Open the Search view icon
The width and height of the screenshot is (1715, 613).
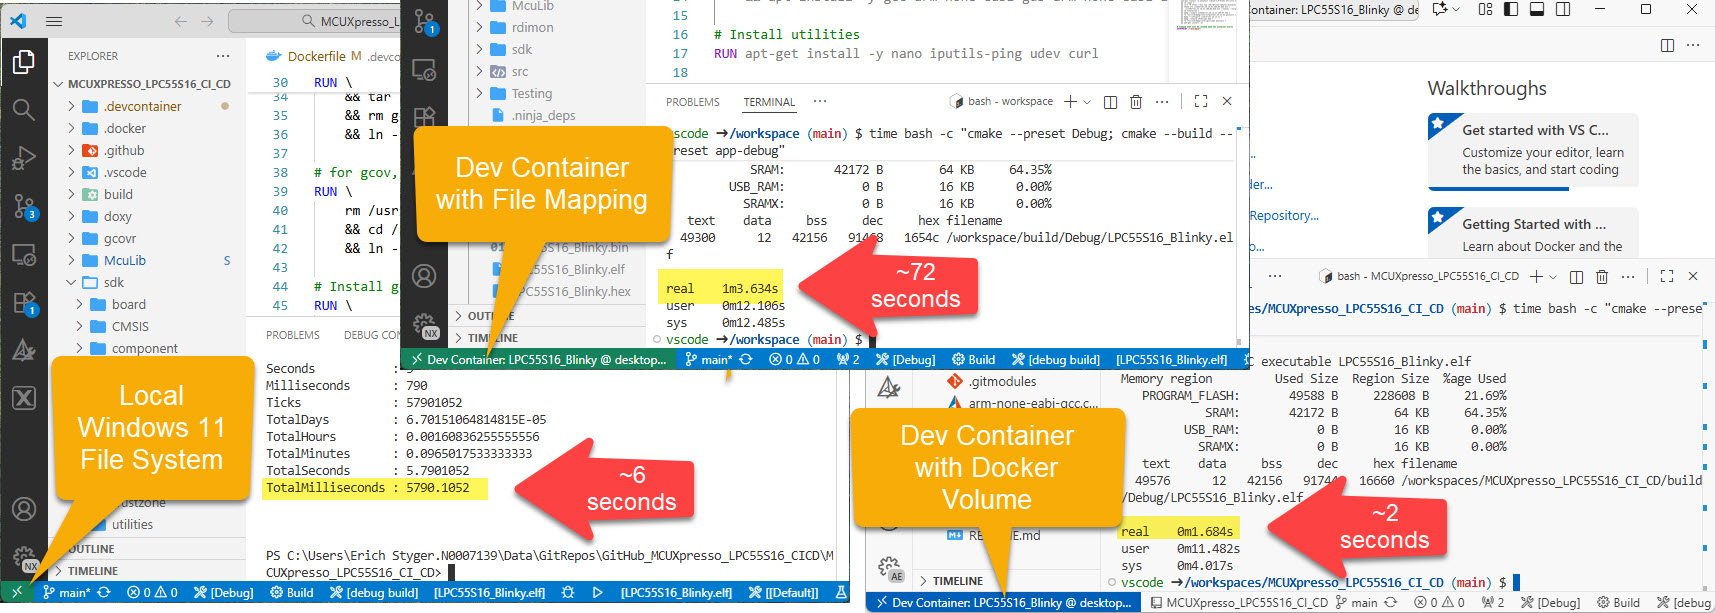pos(23,109)
